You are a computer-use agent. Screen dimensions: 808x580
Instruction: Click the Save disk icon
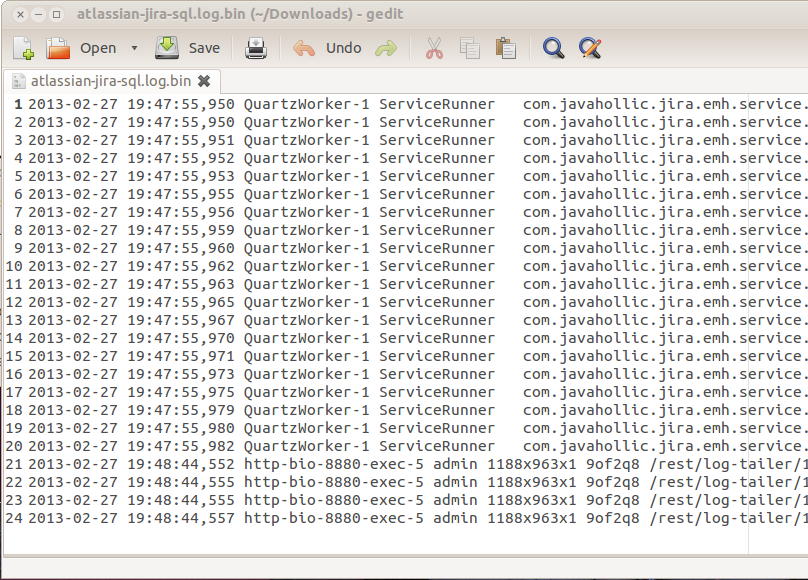tap(167, 48)
